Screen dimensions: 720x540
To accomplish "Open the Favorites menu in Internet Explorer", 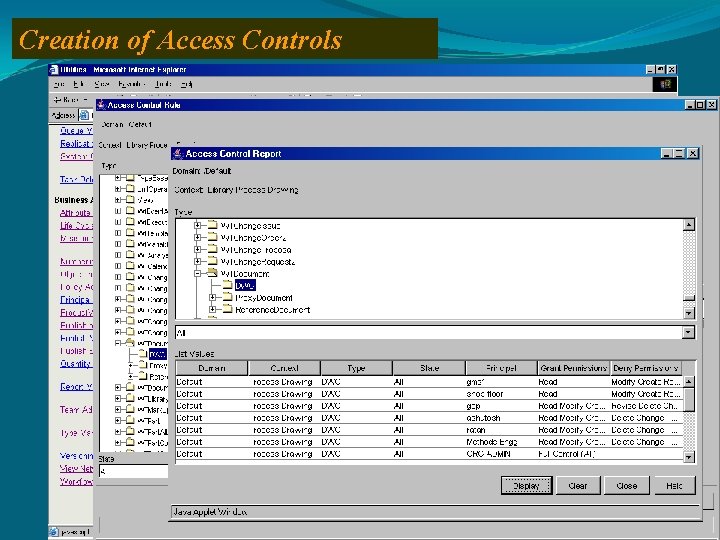I will click(x=131, y=84).
